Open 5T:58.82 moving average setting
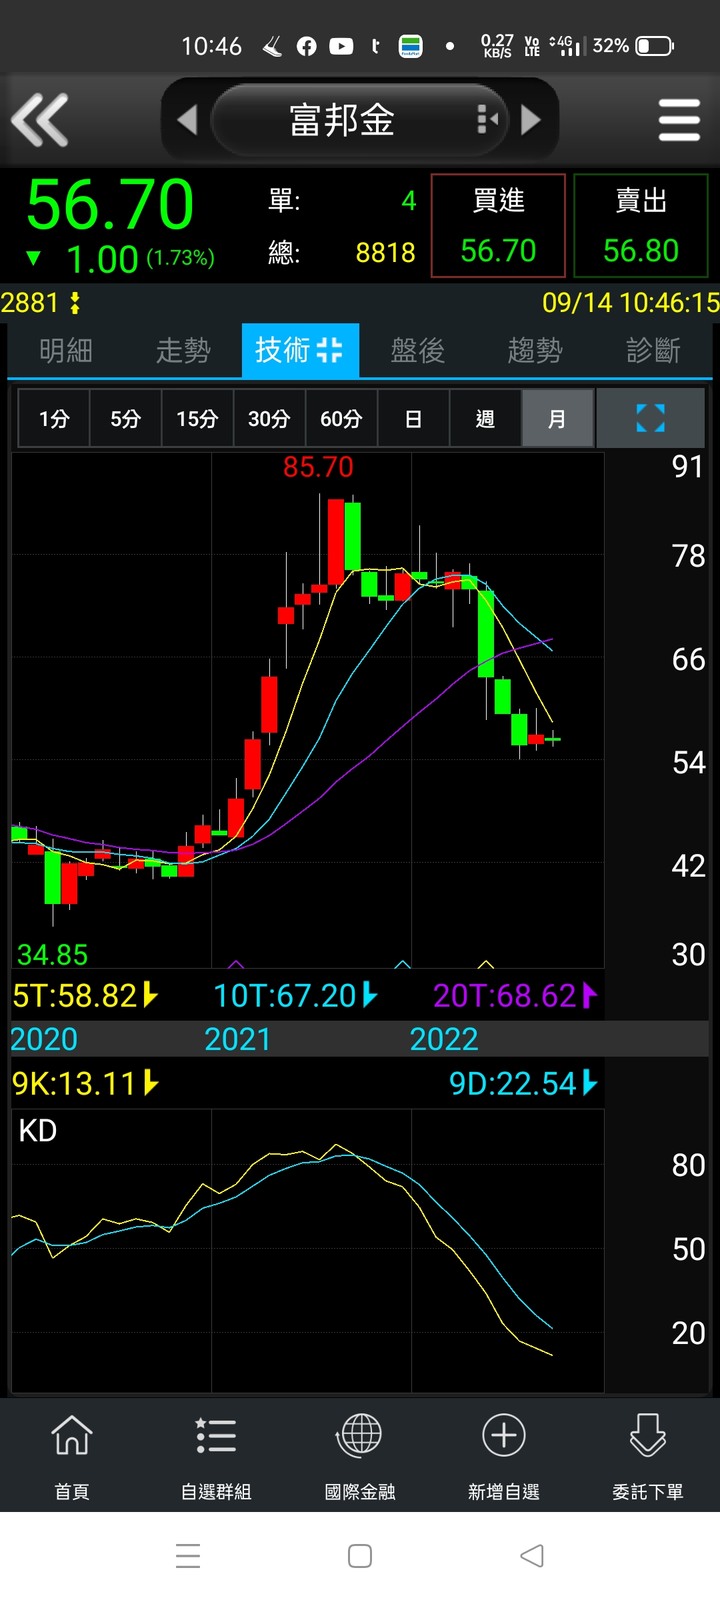Viewport: 720px width, 1600px height. [x=86, y=995]
